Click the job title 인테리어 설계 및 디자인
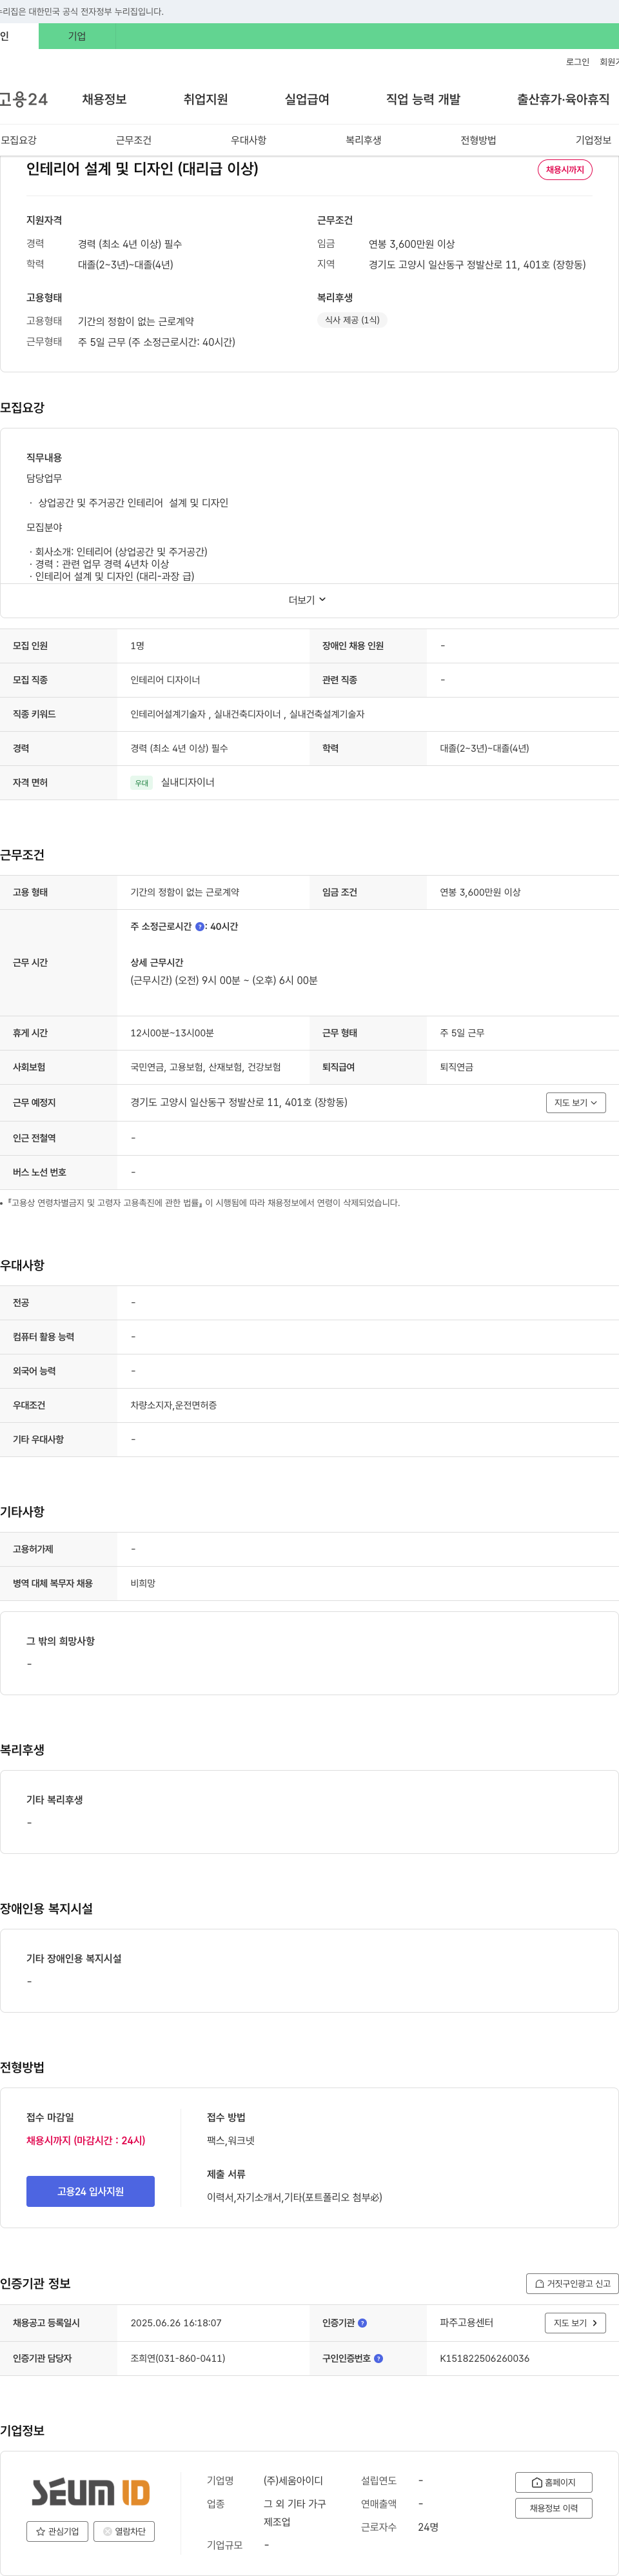Screen dimensions: 619x2576 pyautogui.click(x=142, y=169)
